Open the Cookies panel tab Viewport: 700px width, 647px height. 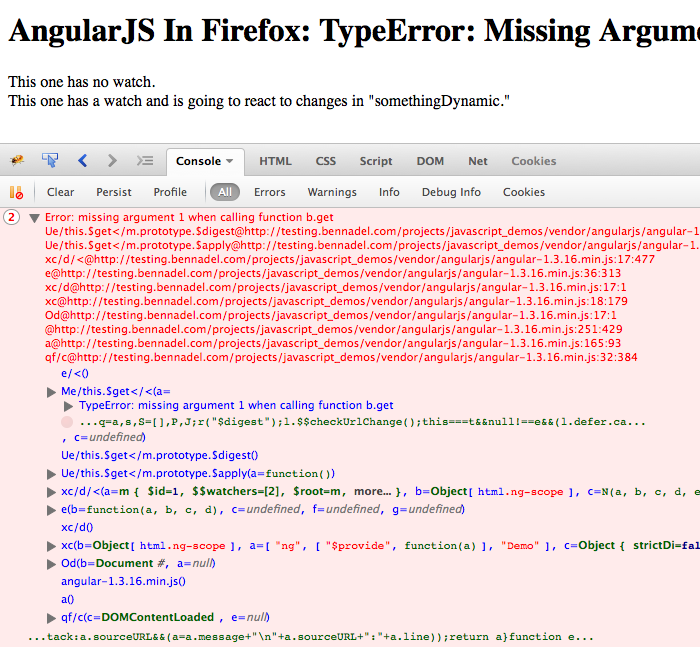tap(534, 161)
